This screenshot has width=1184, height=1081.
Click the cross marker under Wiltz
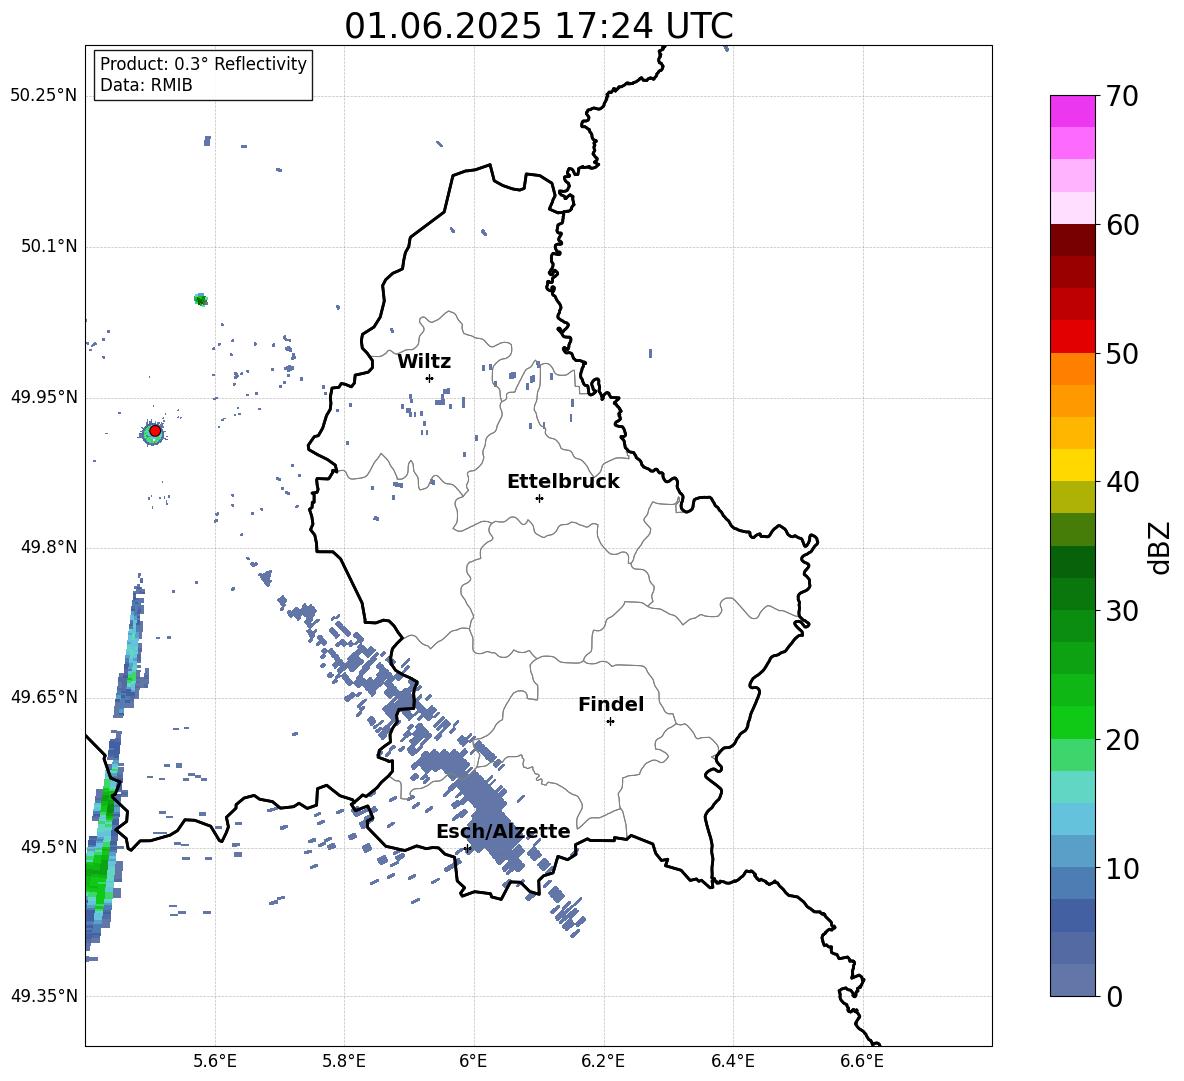coord(430,378)
